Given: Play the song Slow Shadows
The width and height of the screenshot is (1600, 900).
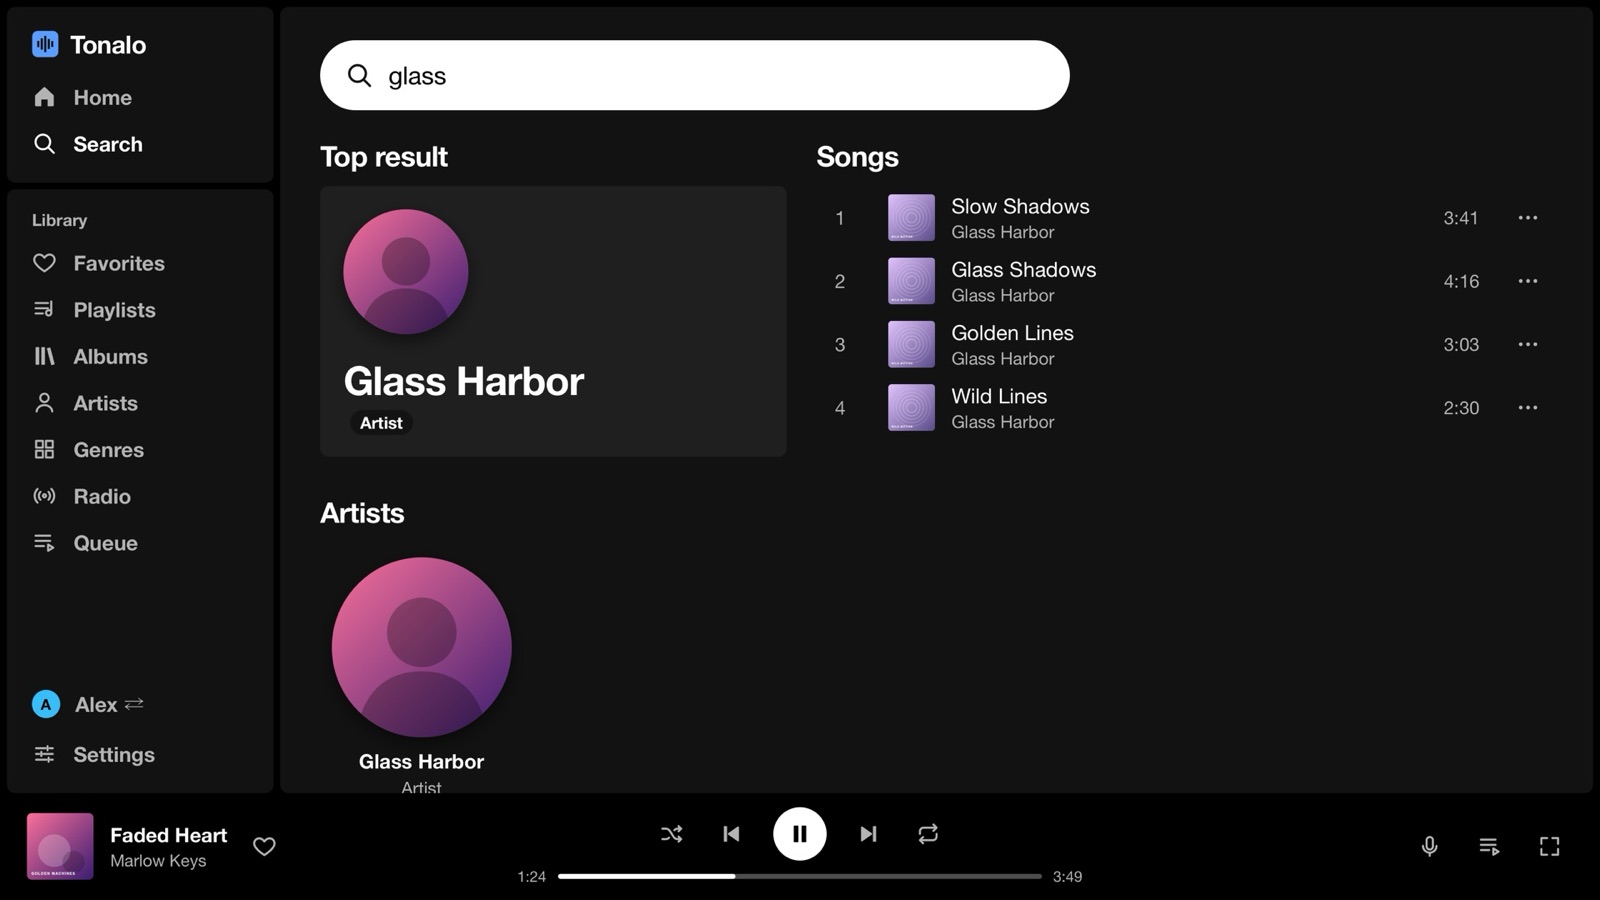Looking at the screenshot, I should [x=1185, y=218].
